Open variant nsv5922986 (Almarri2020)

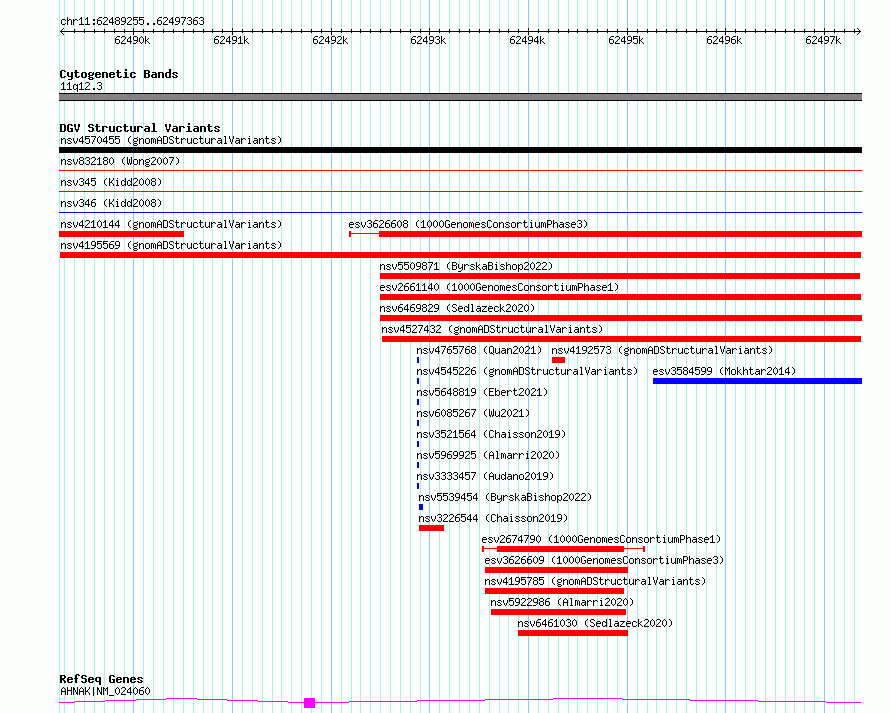pos(562,602)
